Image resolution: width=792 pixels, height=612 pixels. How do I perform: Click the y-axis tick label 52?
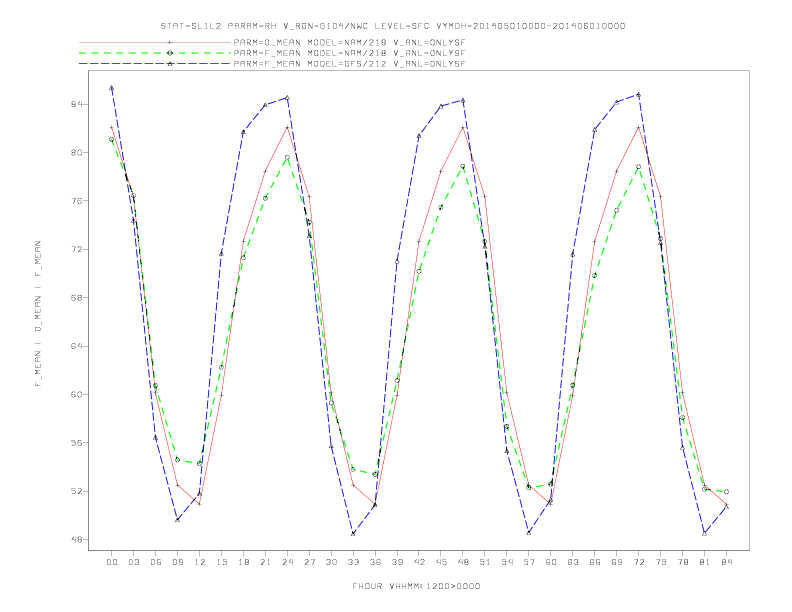[x=76, y=491]
